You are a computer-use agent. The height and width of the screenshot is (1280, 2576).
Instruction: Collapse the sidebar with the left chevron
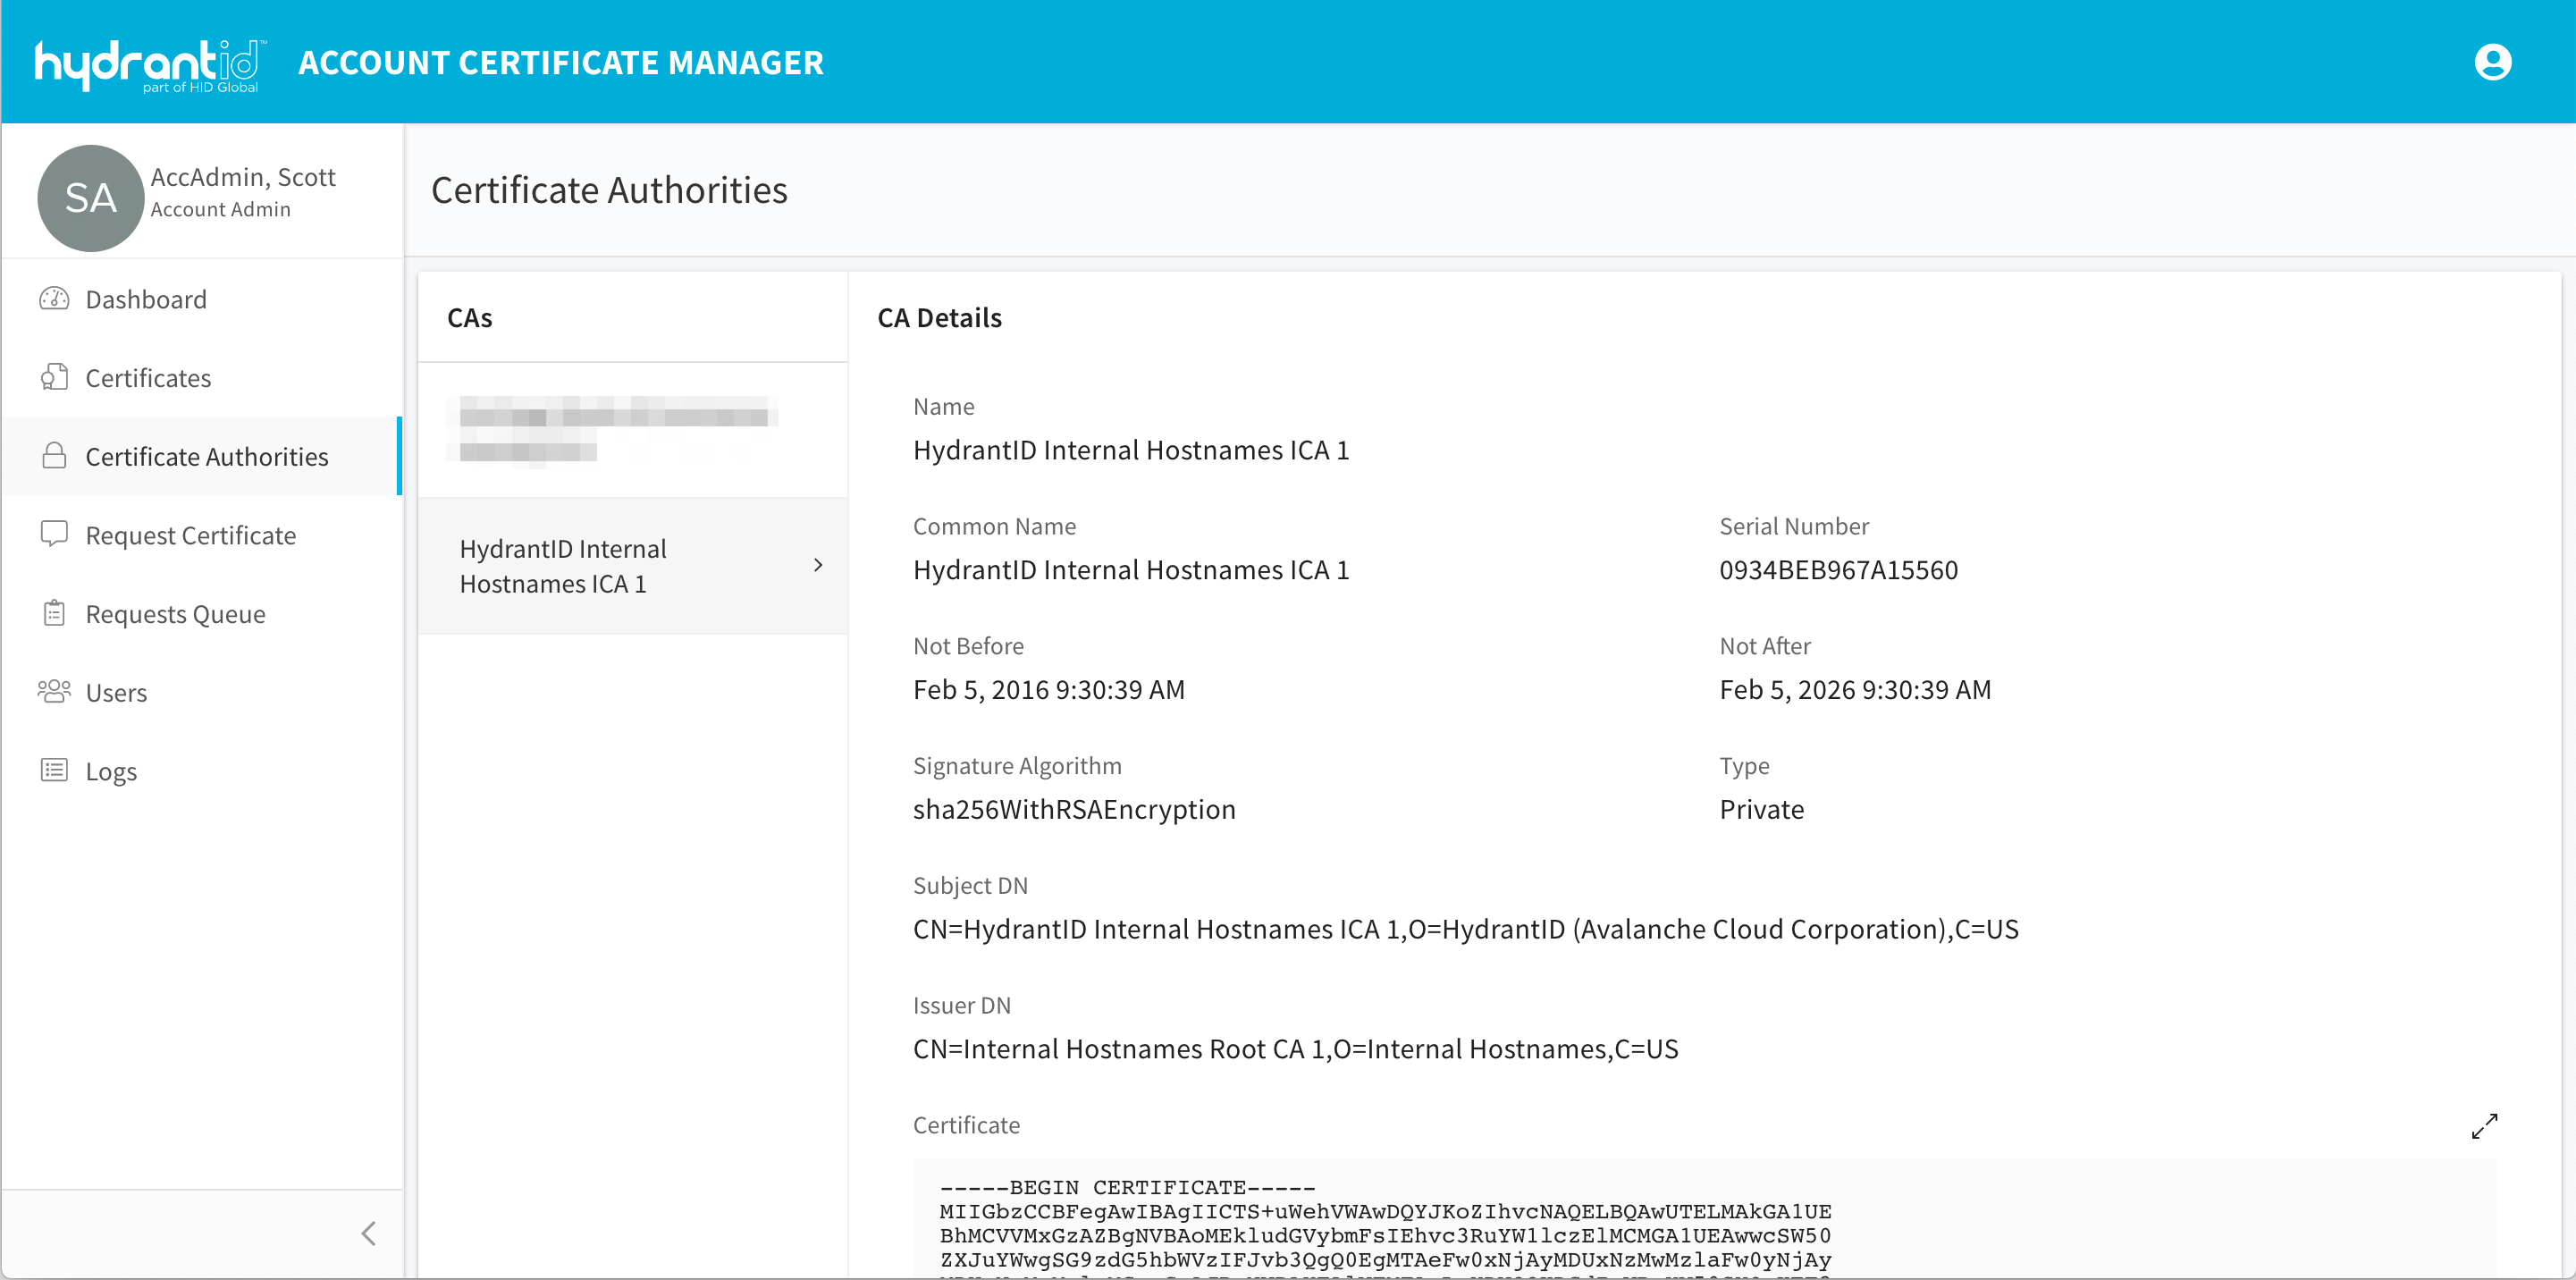click(369, 1233)
